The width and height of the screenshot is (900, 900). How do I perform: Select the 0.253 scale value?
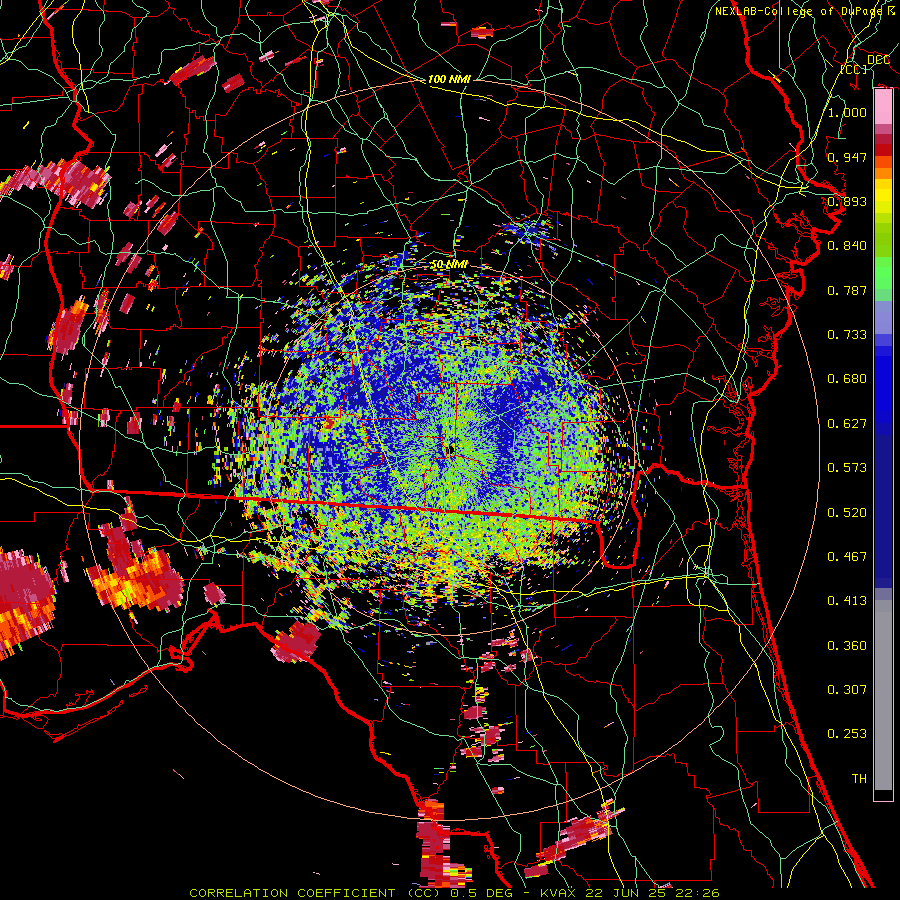coord(847,734)
